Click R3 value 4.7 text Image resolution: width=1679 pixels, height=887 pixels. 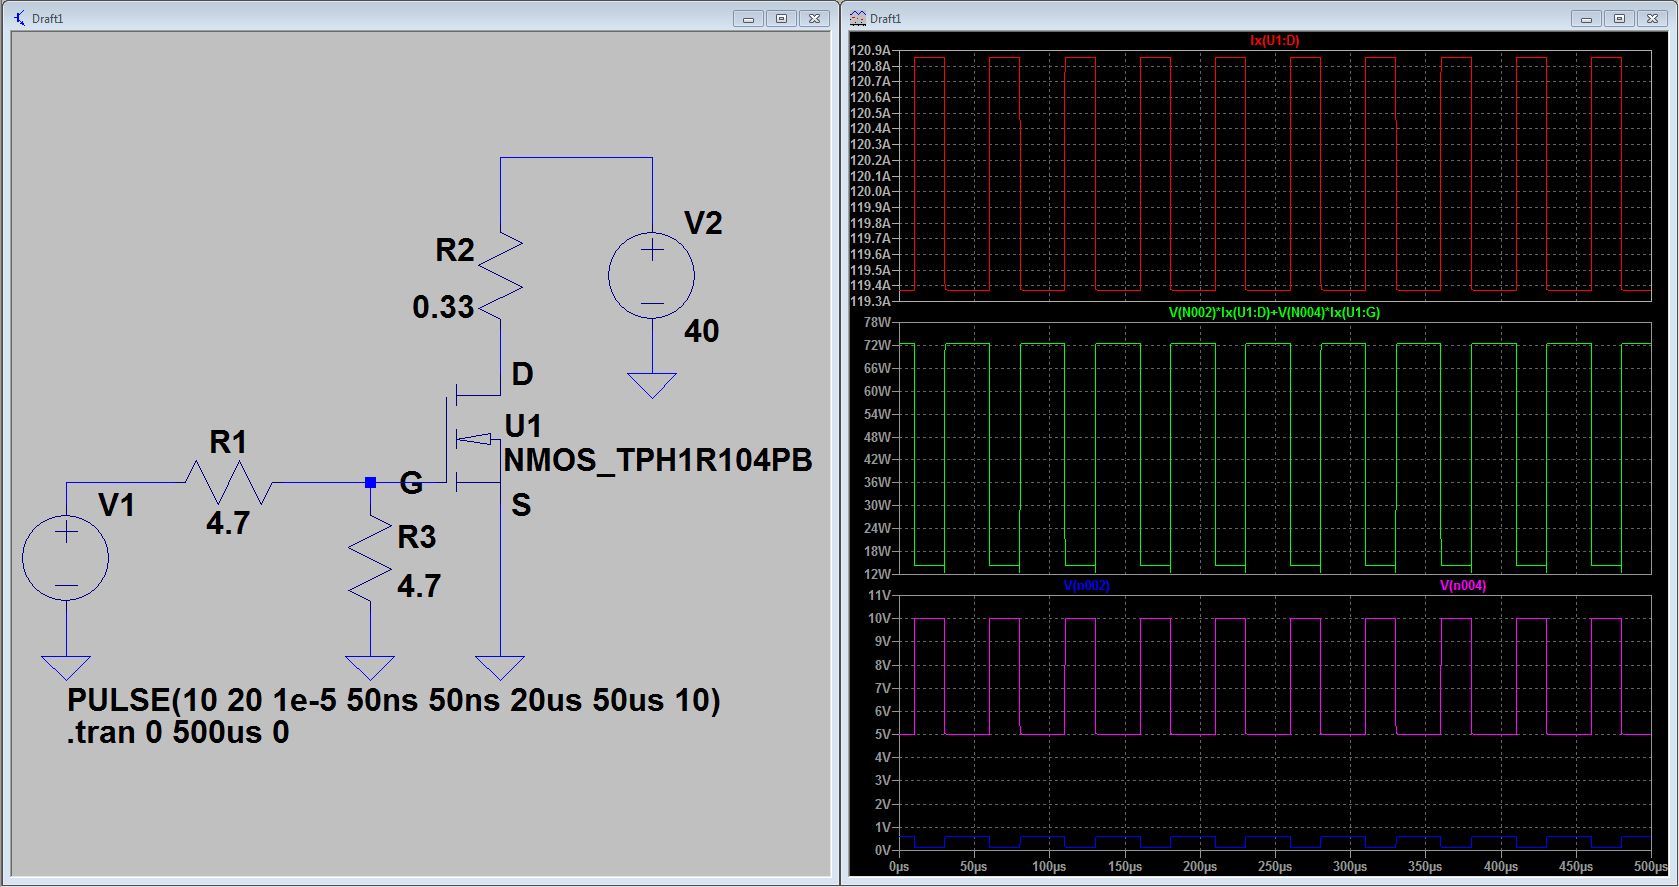point(419,586)
